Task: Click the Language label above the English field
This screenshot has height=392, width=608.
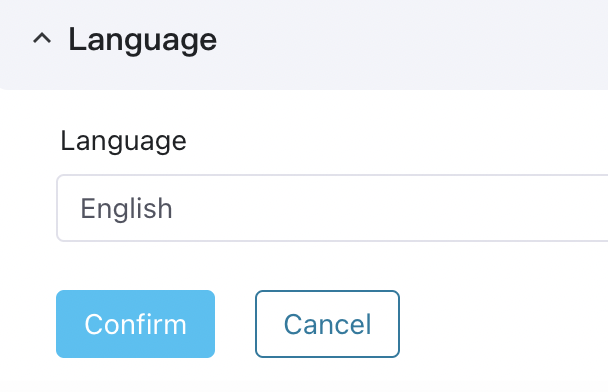Action: coord(123,142)
